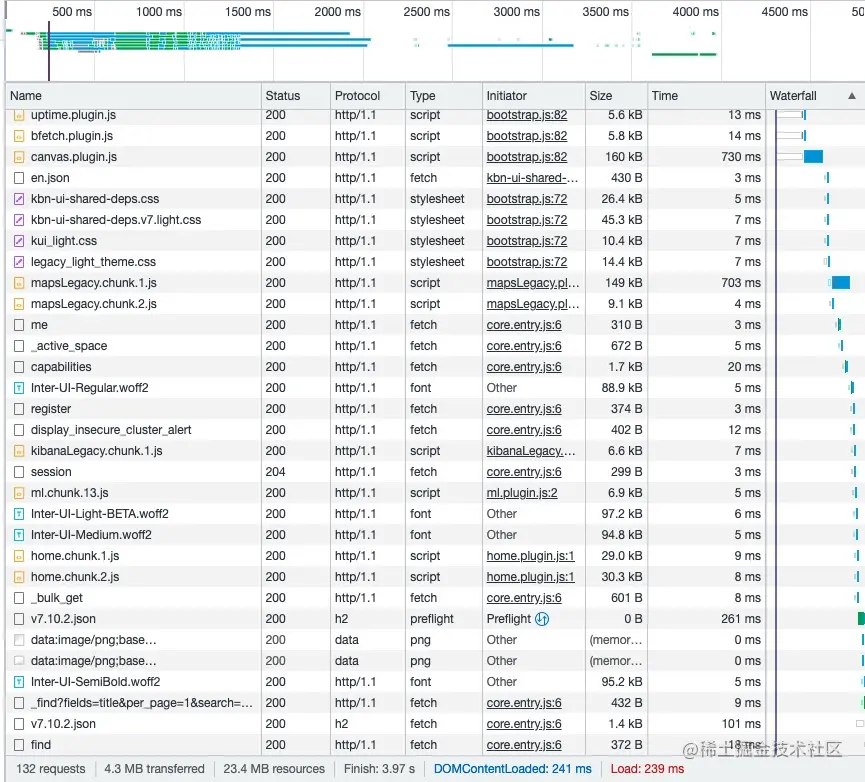Click the Preflight request swap icon

coord(542,619)
